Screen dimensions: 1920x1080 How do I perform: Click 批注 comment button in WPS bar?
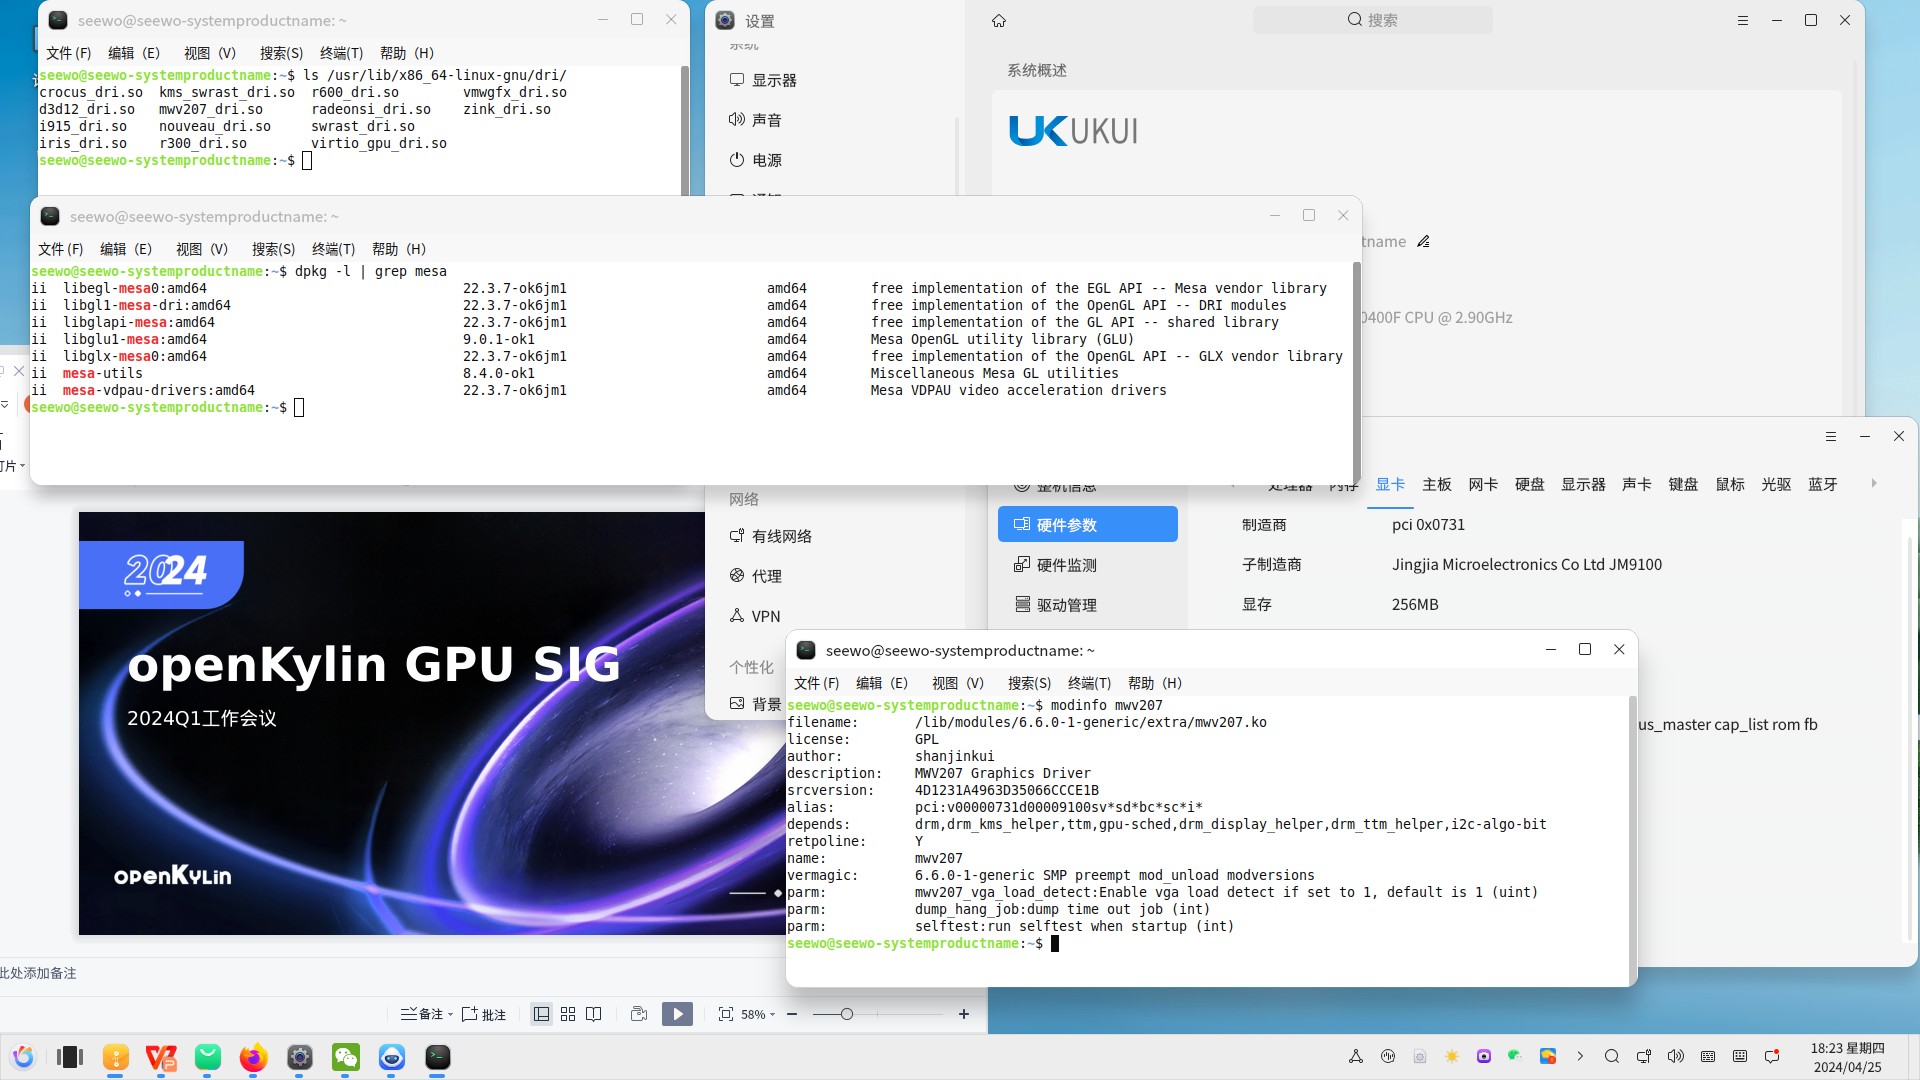click(x=484, y=1014)
